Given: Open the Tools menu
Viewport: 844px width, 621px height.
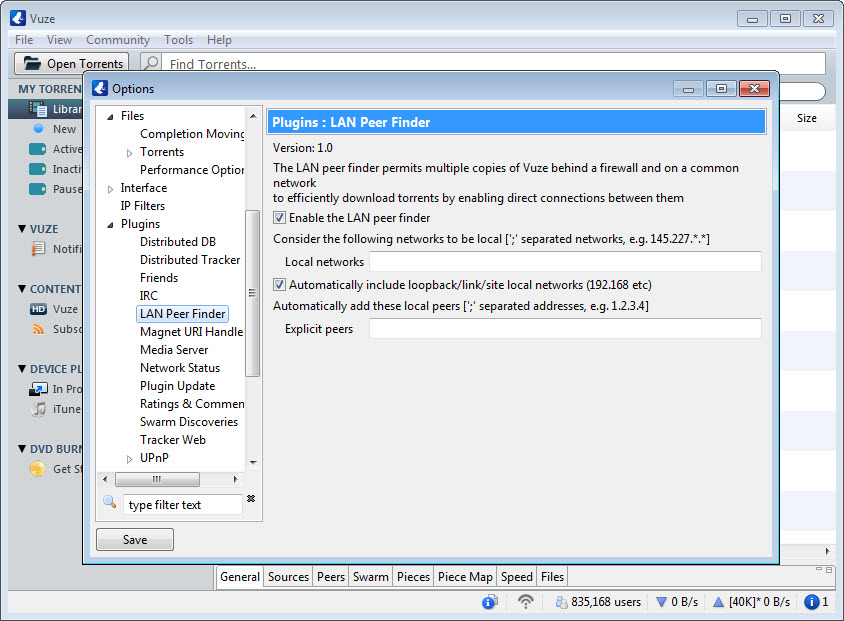Looking at the screenshot, I should point(178,40).
